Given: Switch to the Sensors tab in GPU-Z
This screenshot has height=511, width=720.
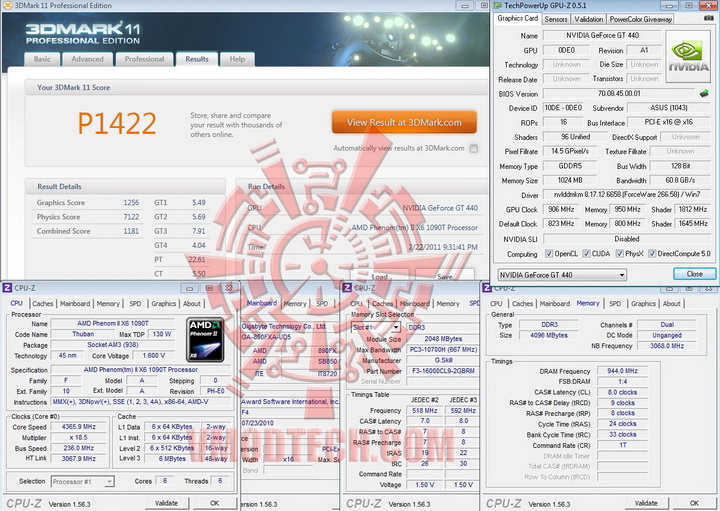Looking at the screenshot, I should [x=556, y=19].
